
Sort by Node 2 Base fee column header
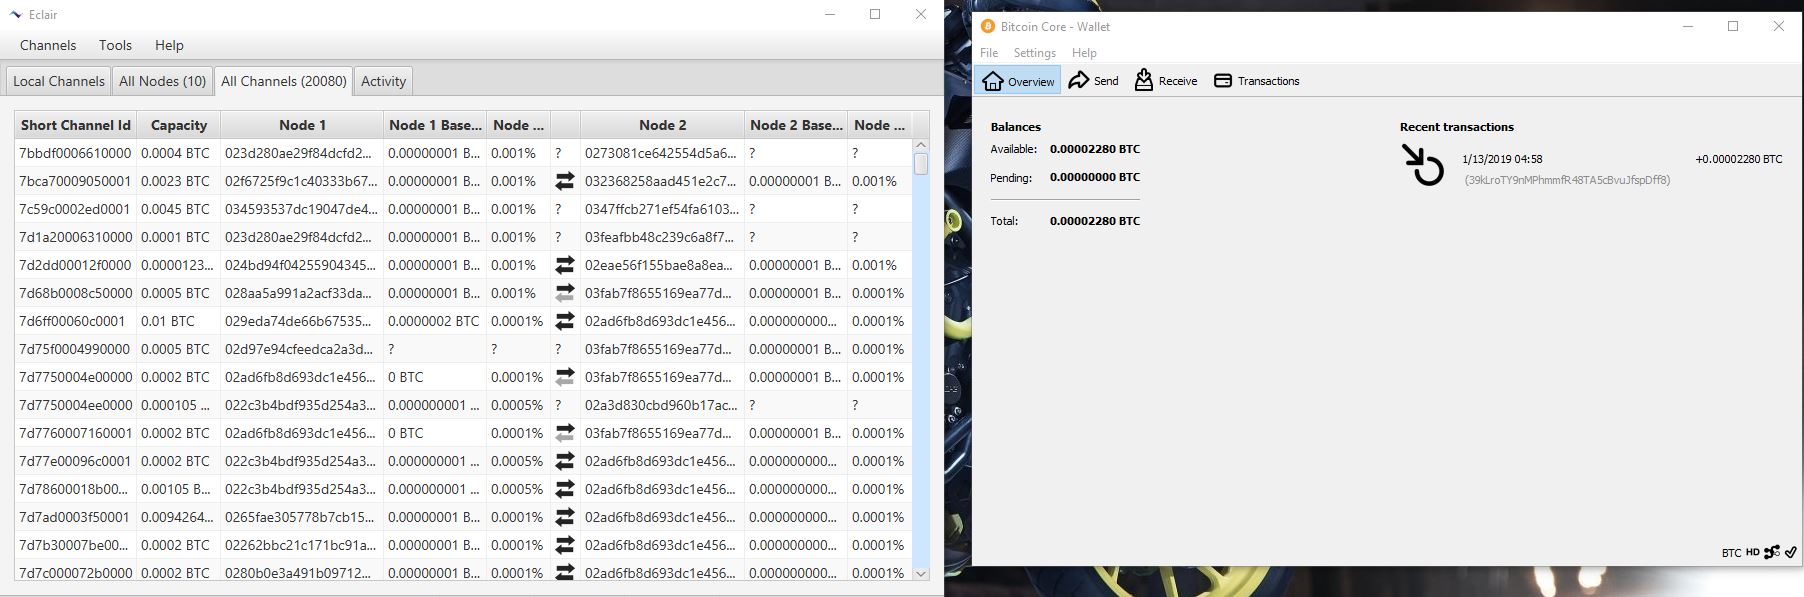pos(796,125)
